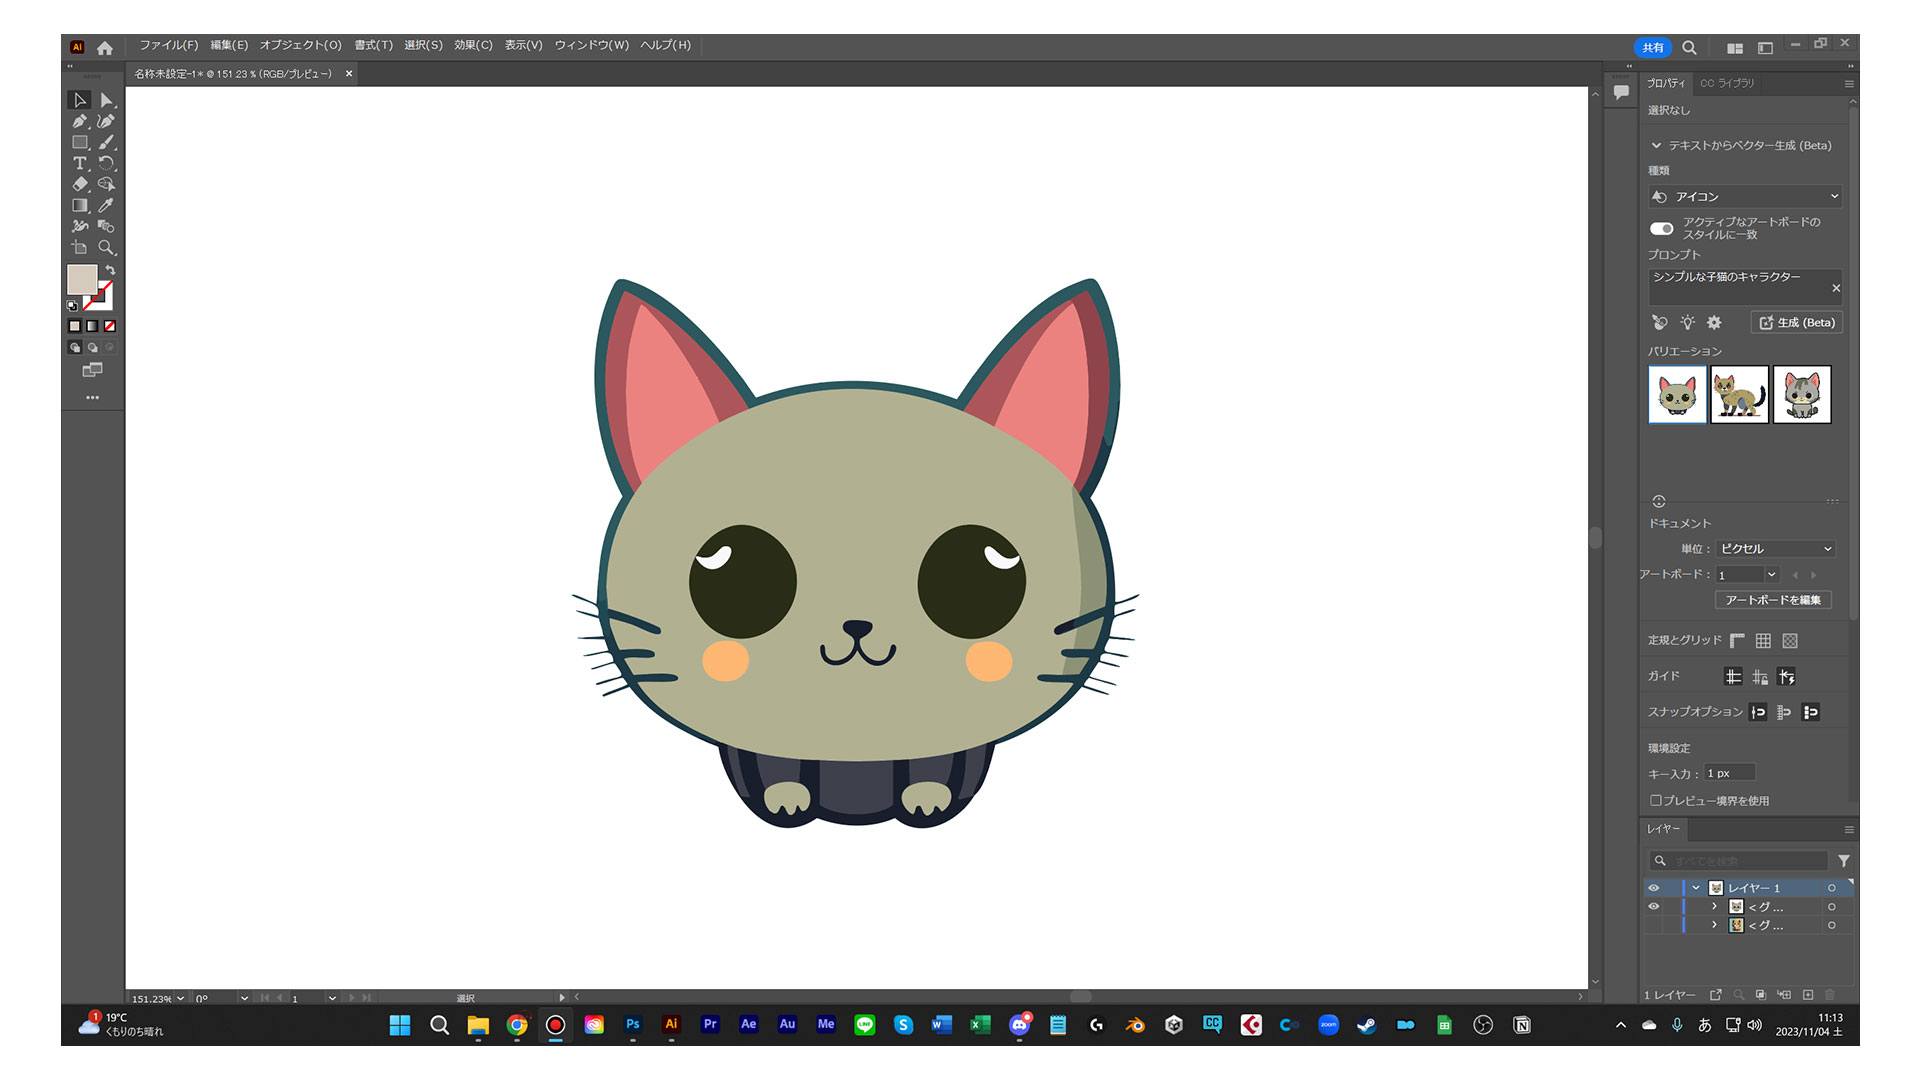Viewport: 1920px width, 1080px height.
Task: Open the 単位 dropdown showing ピクセル
Action: coord(1775,548)
